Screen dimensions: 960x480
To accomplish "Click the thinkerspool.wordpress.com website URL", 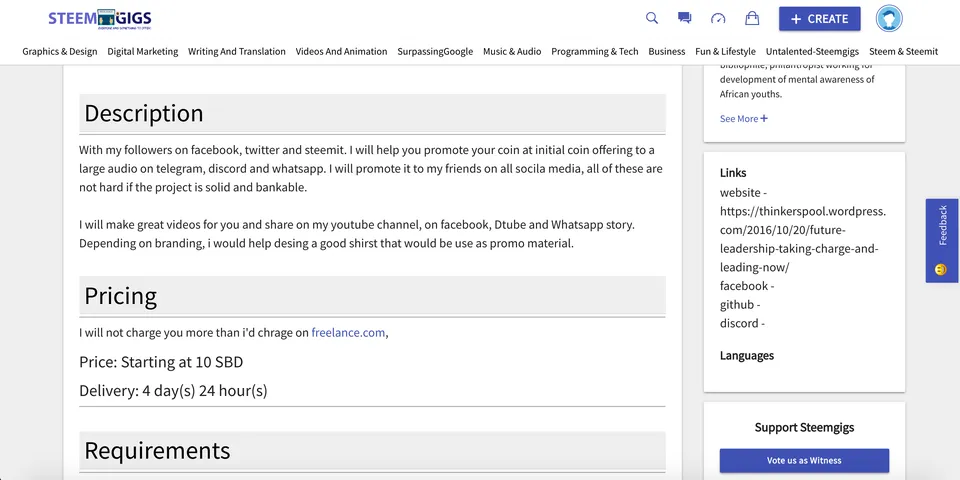I will coord(803,239).
